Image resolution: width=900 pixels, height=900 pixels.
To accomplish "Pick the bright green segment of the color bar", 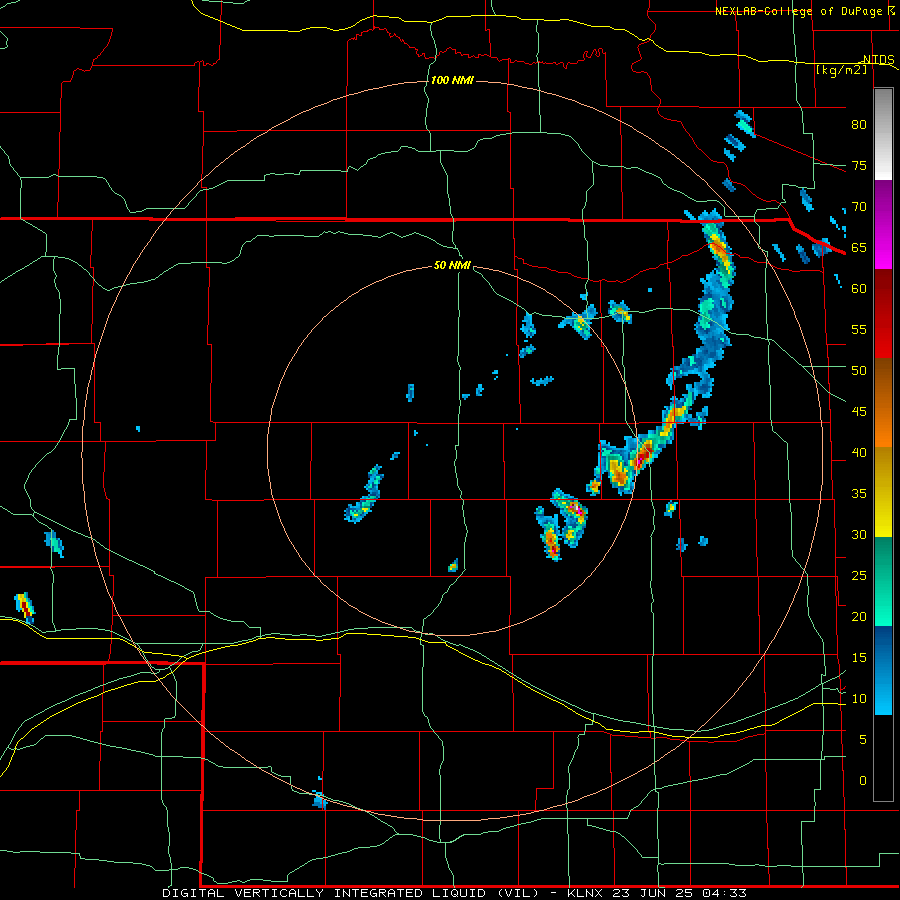I will (883, 604).
